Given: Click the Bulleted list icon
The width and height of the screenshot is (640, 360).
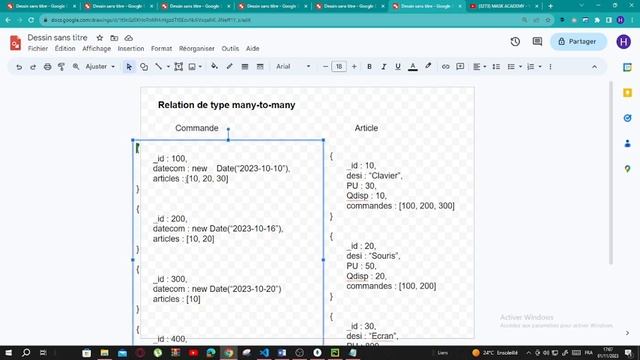Looking at the screenshot, I should (511, 67).
